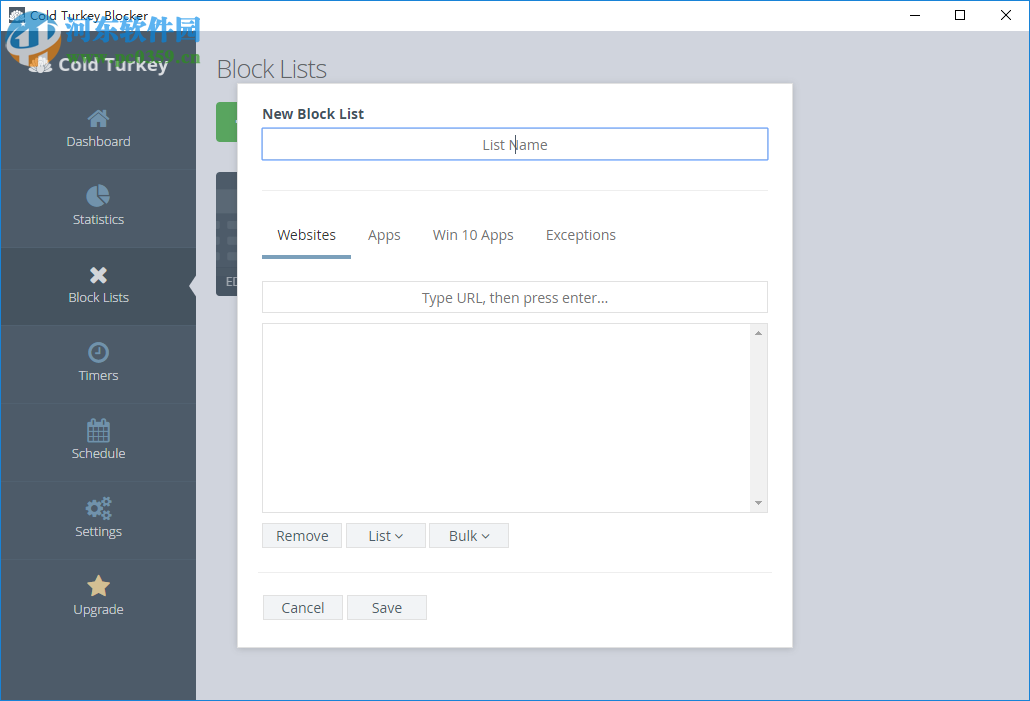The height and width of the screenshot is (701, 1030).
Task: Click the List Name input field
Action: (514, 144)
